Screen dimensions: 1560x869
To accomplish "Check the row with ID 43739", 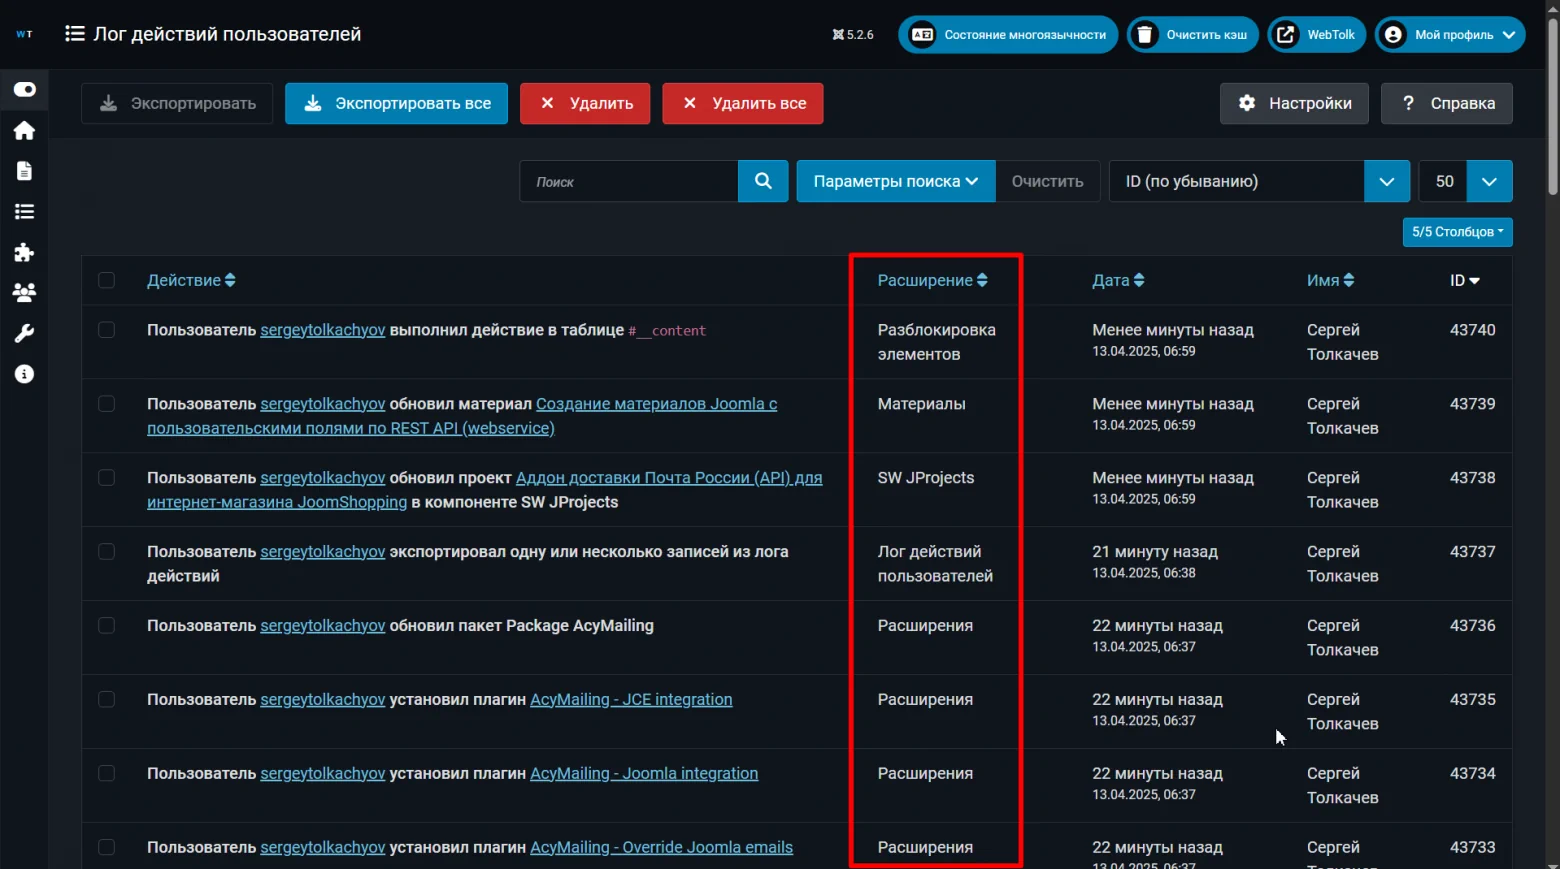I will [106, 404].
